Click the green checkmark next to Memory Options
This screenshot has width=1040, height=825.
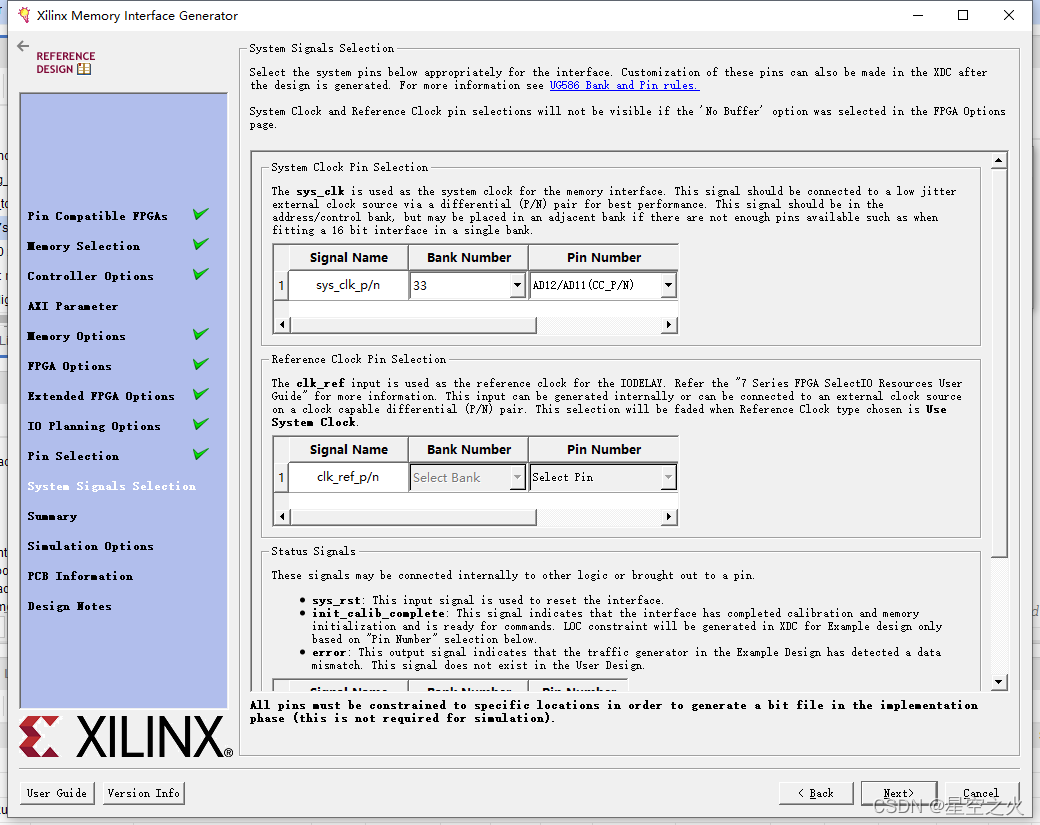coord(201,334)
